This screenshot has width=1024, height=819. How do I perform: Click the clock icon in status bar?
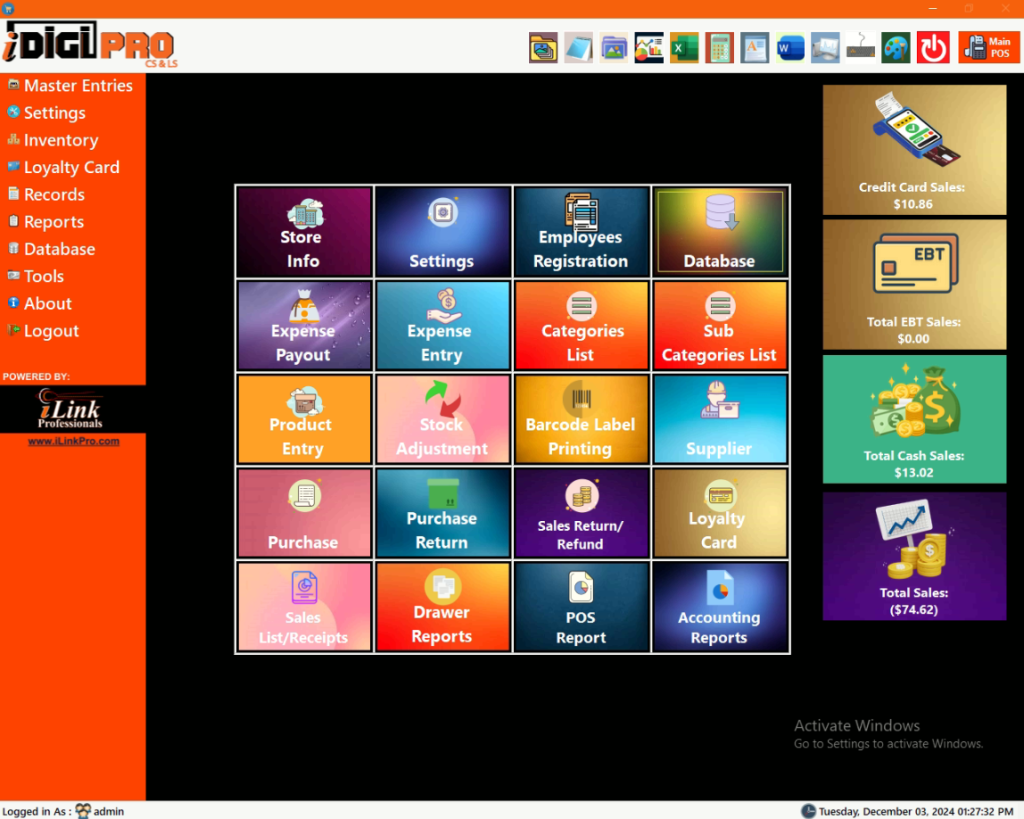tap(808, 811)
